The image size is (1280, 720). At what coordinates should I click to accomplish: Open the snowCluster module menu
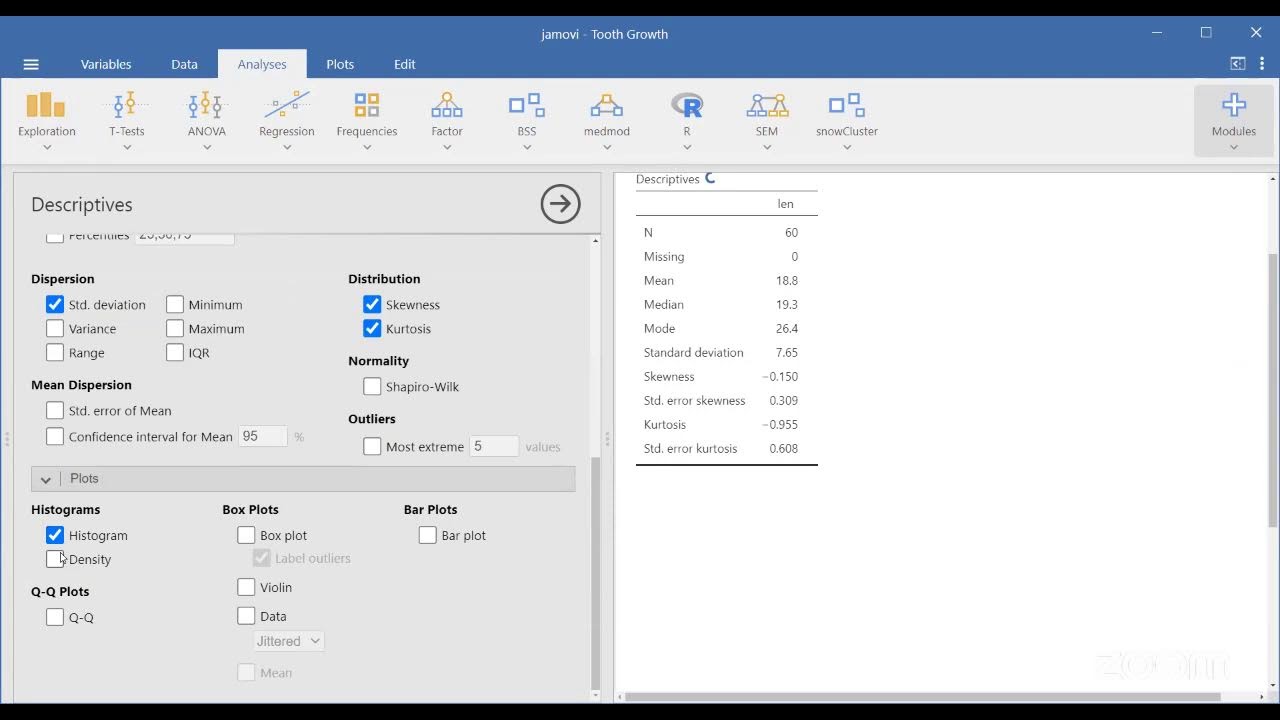(x=847, y=120)
